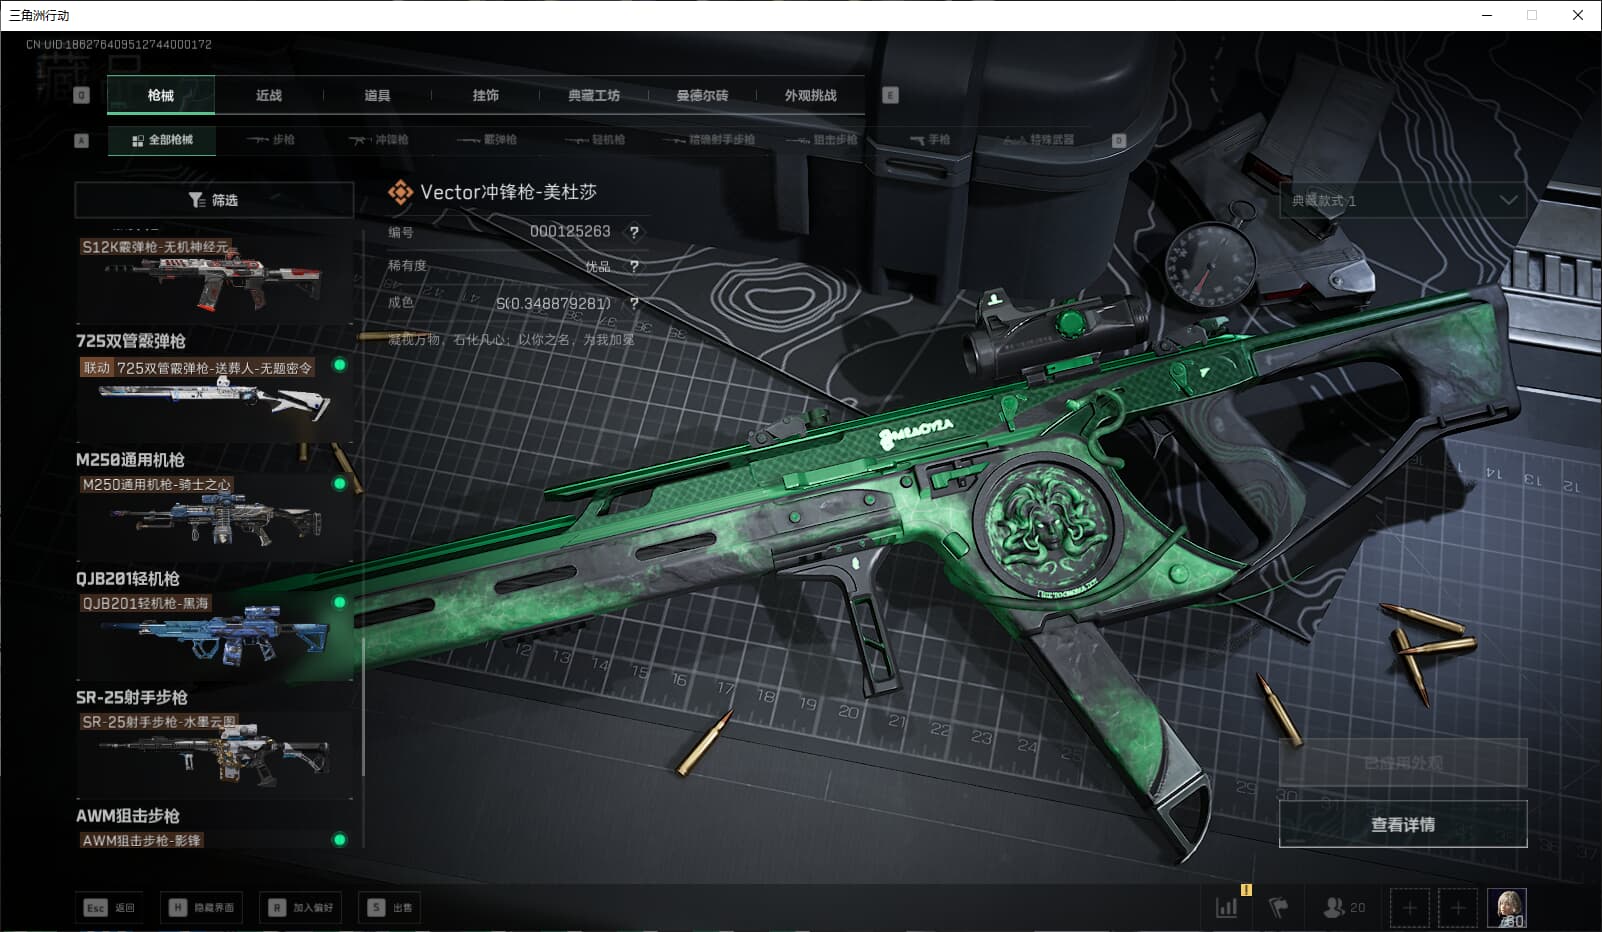Click the 手枪 pistol category icon
The width and height of the screenshot is (1602, 932).
[930, 140]
